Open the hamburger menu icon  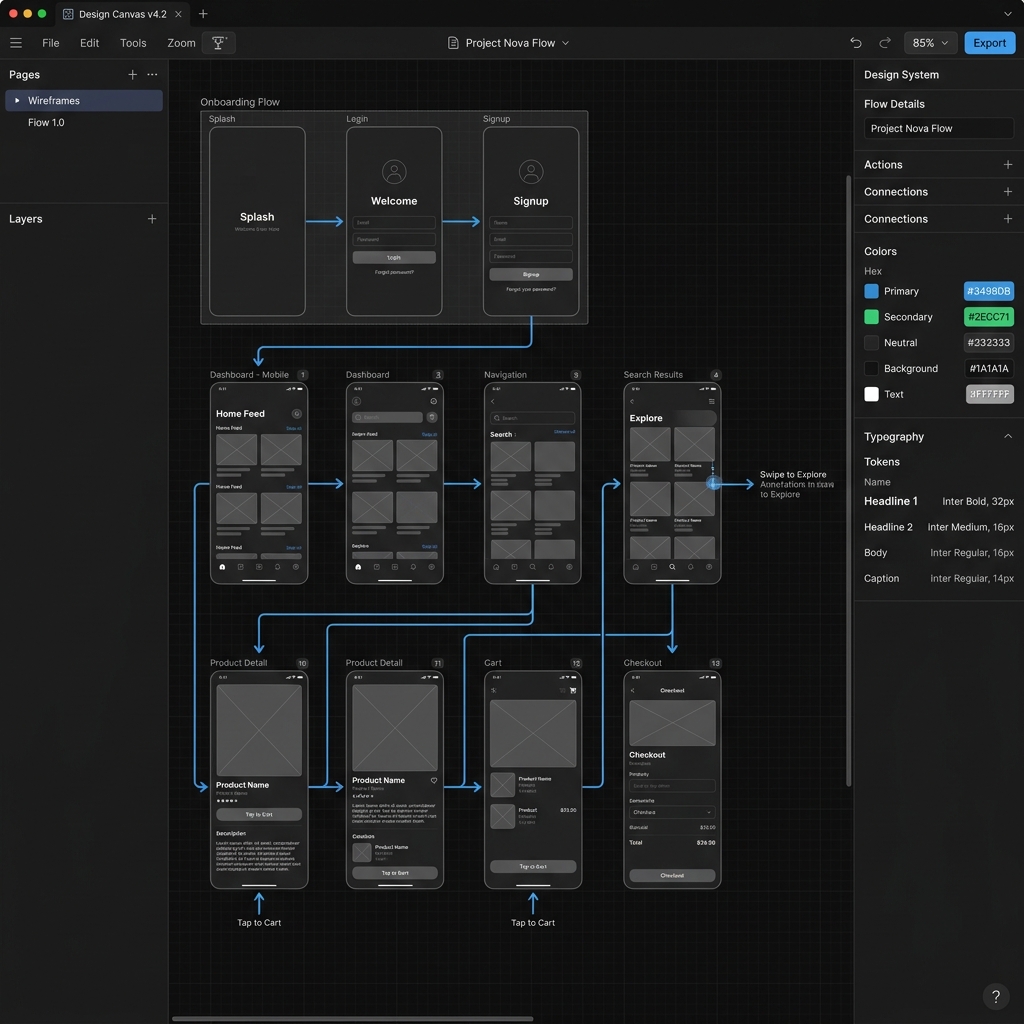[x=16, y=42]
